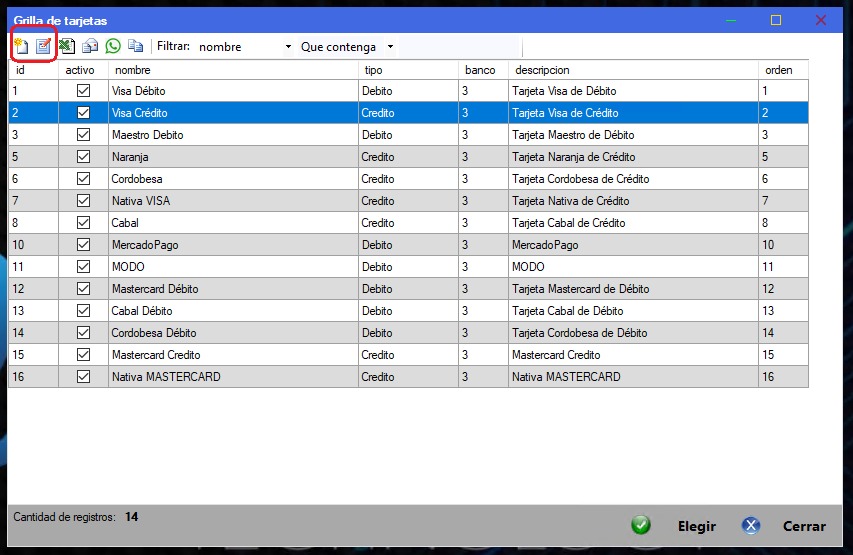This screenshot has height=555, width=853.
Task: Toggle activo checkbox for Maestro Debito
Action: pyautogui.click(x=83, y=134)
